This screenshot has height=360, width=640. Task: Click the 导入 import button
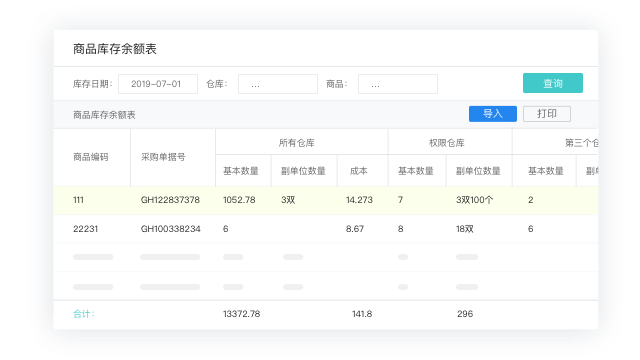click(493, 114)
